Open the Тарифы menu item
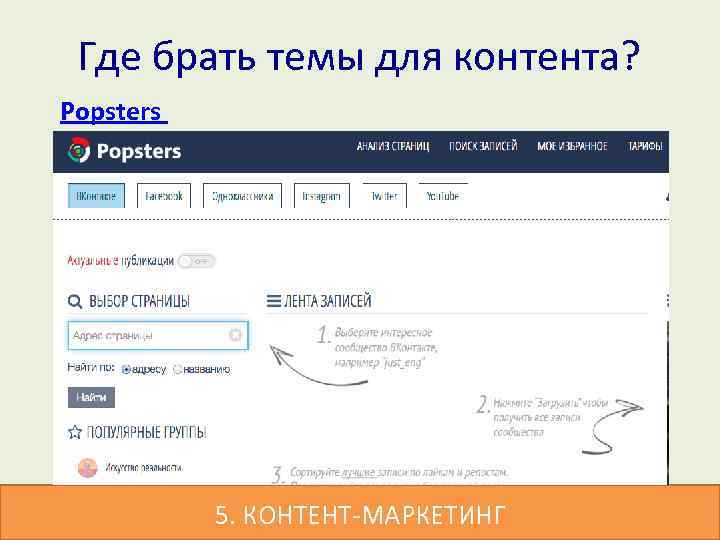This screenshot has width=720, height=540. coord(645,146)
